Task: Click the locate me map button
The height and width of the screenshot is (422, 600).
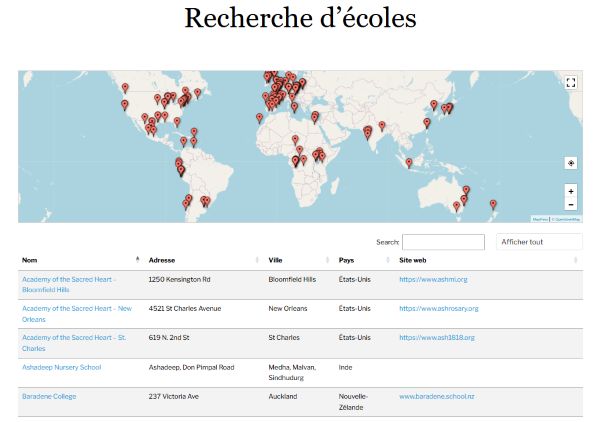Action: pos(571,162)
